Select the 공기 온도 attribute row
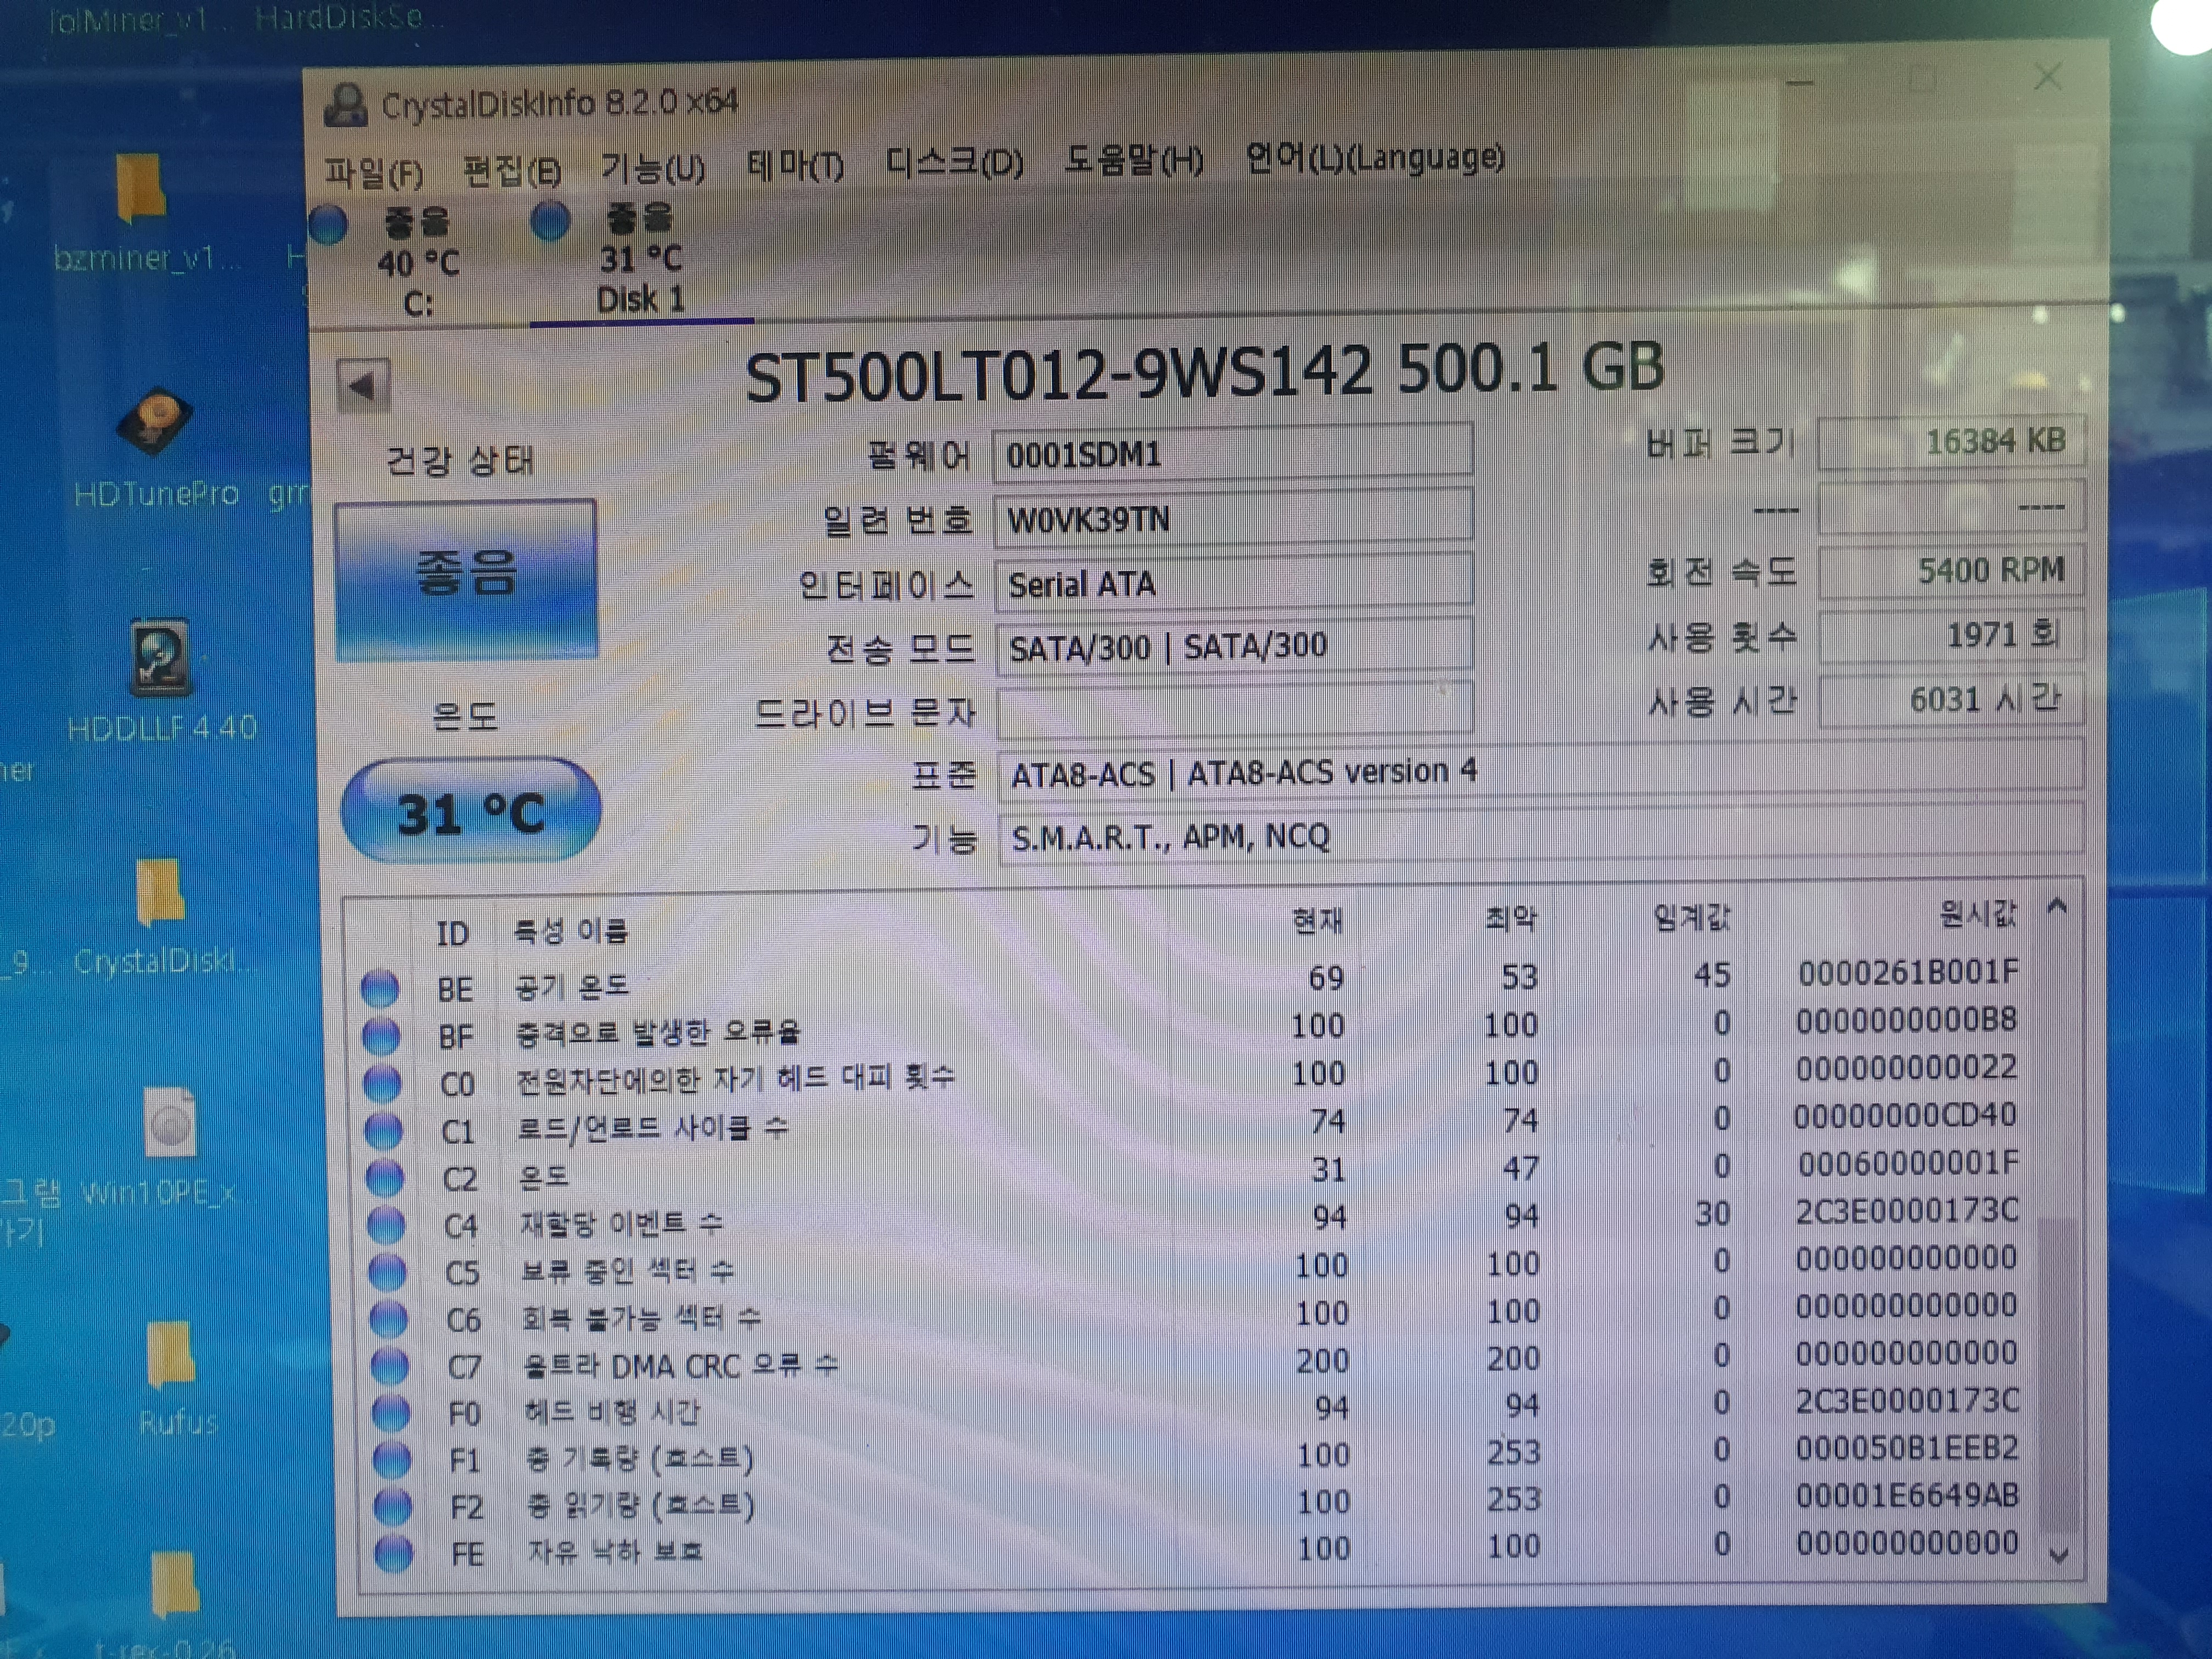This screenshot has width=2212, height=1659. point(1190,982)
